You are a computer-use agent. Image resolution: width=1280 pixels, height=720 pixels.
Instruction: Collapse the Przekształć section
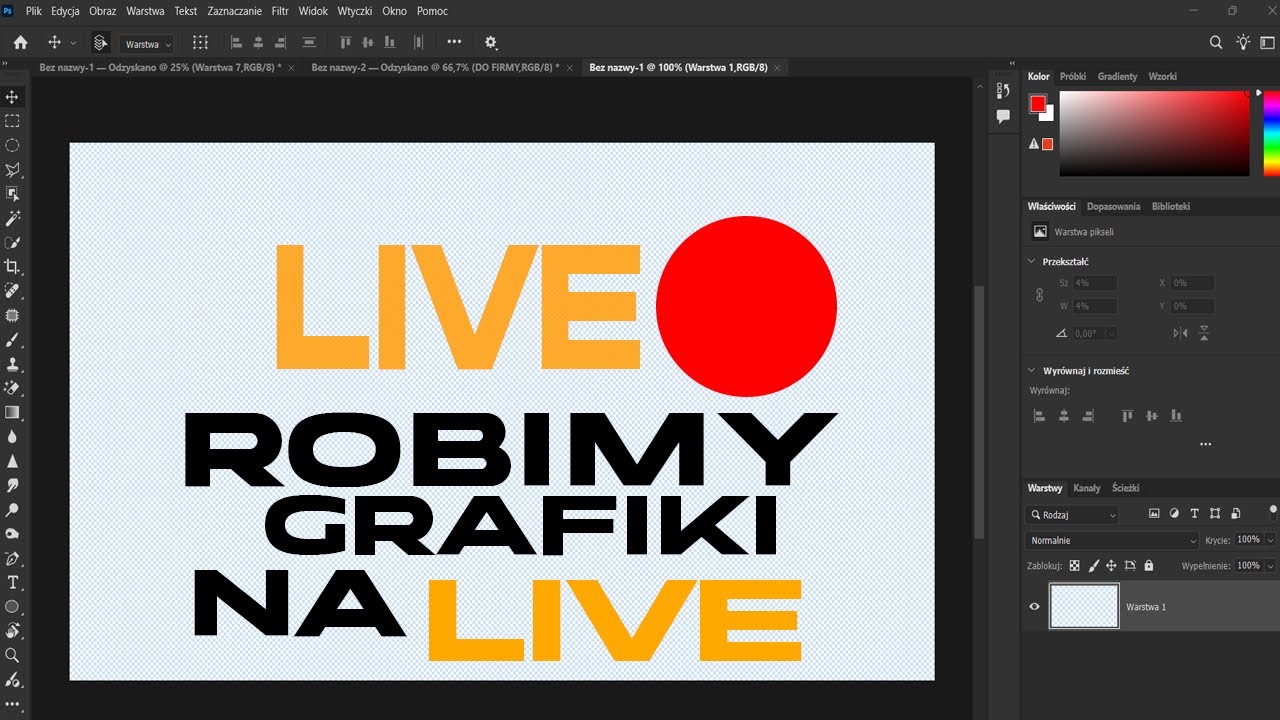pos(1032,262)
